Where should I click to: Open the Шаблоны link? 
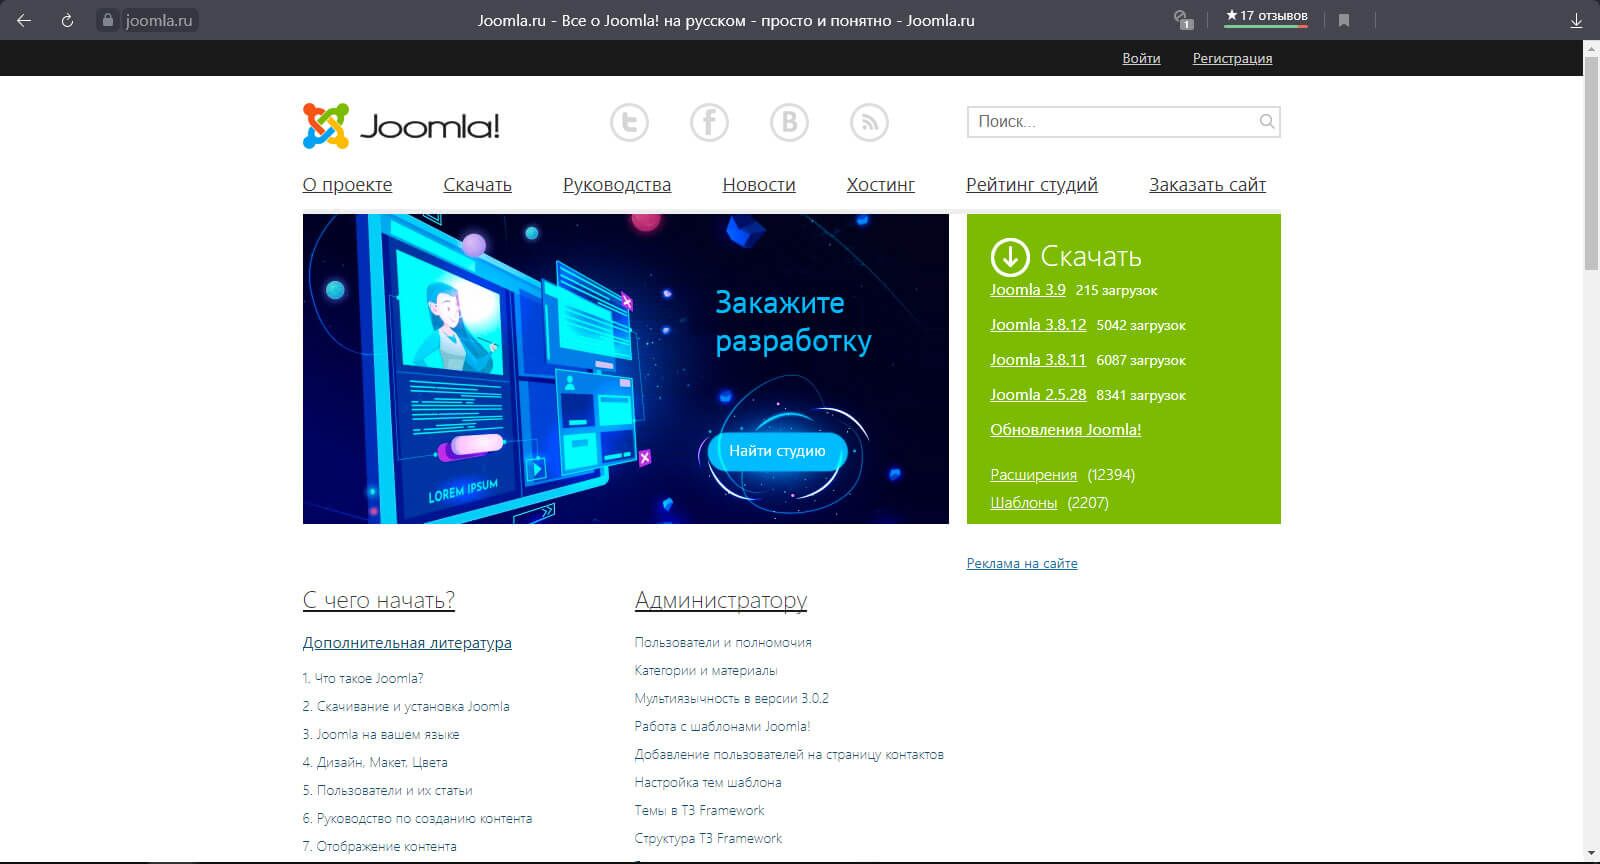coord(1023,503)
